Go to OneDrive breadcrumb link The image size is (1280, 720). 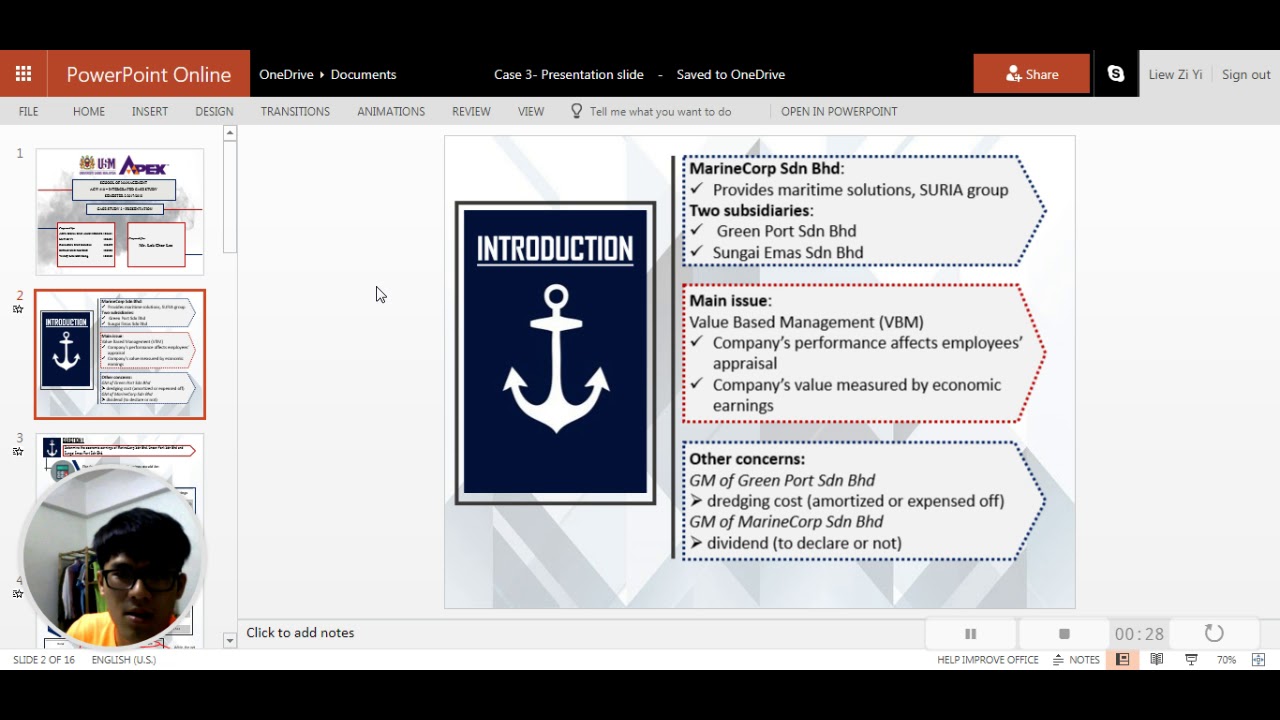286,74
